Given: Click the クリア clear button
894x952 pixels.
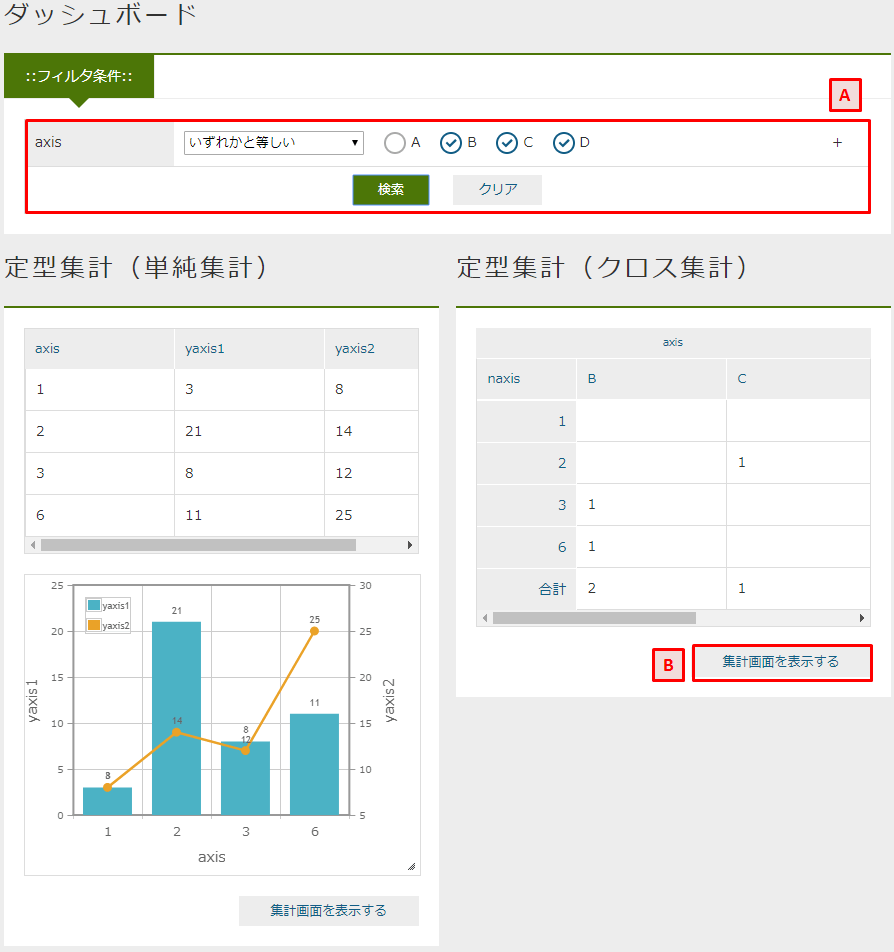Looking at the screenshot, I should [x=496, y=189].
